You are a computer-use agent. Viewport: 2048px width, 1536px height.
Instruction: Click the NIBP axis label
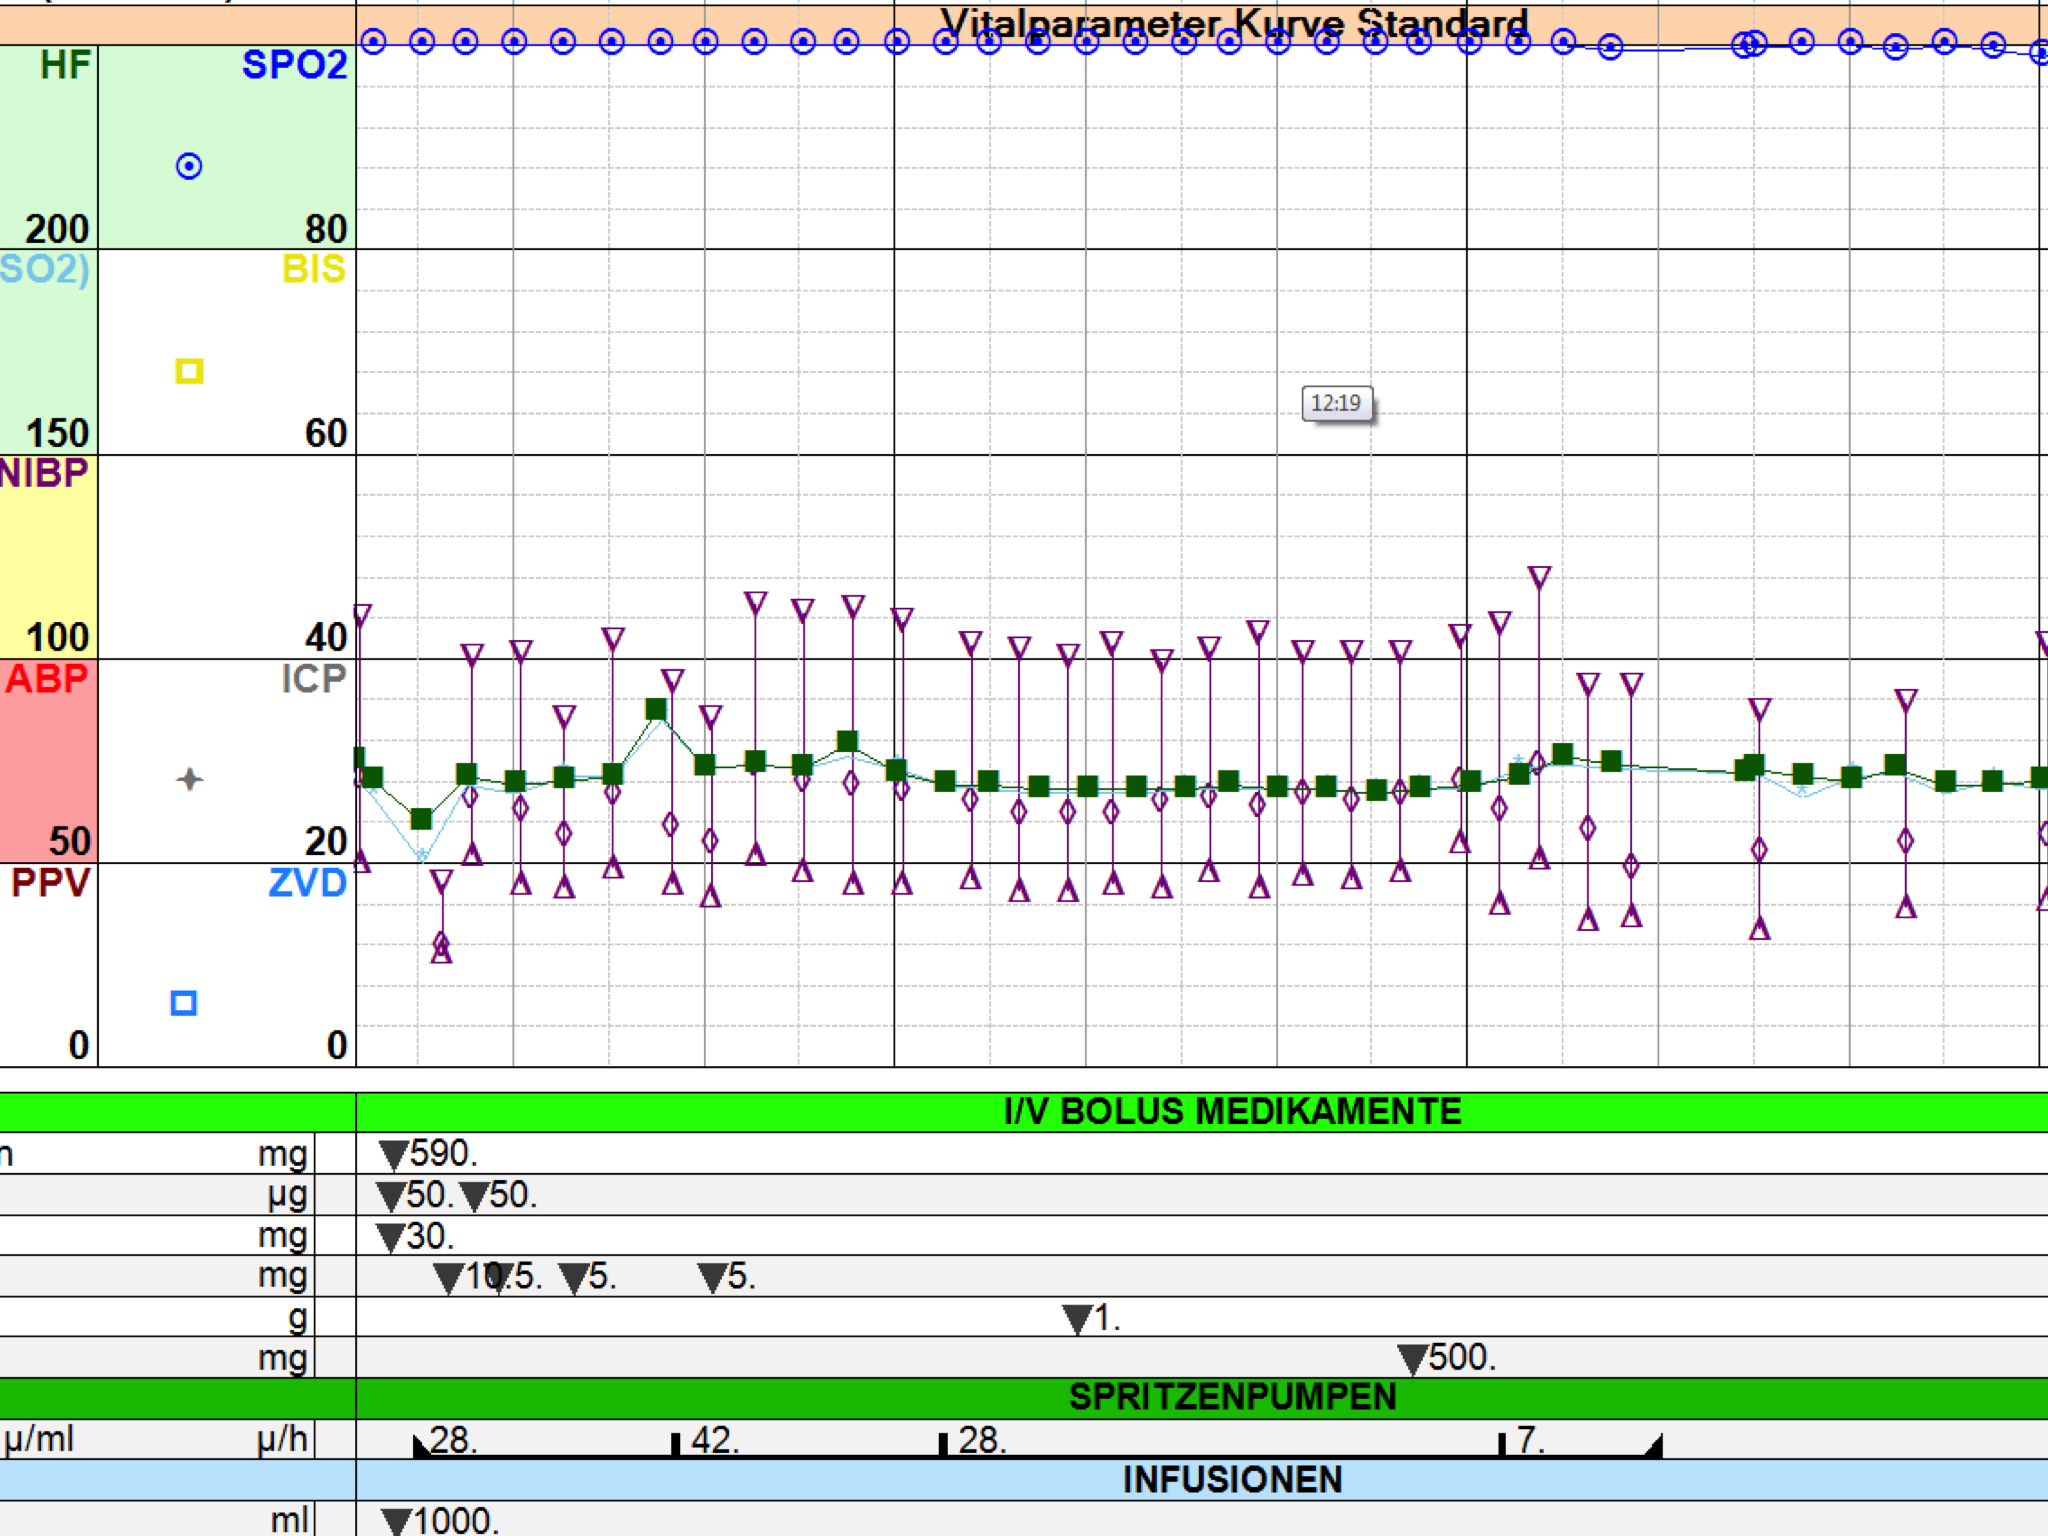coord(44,473)
